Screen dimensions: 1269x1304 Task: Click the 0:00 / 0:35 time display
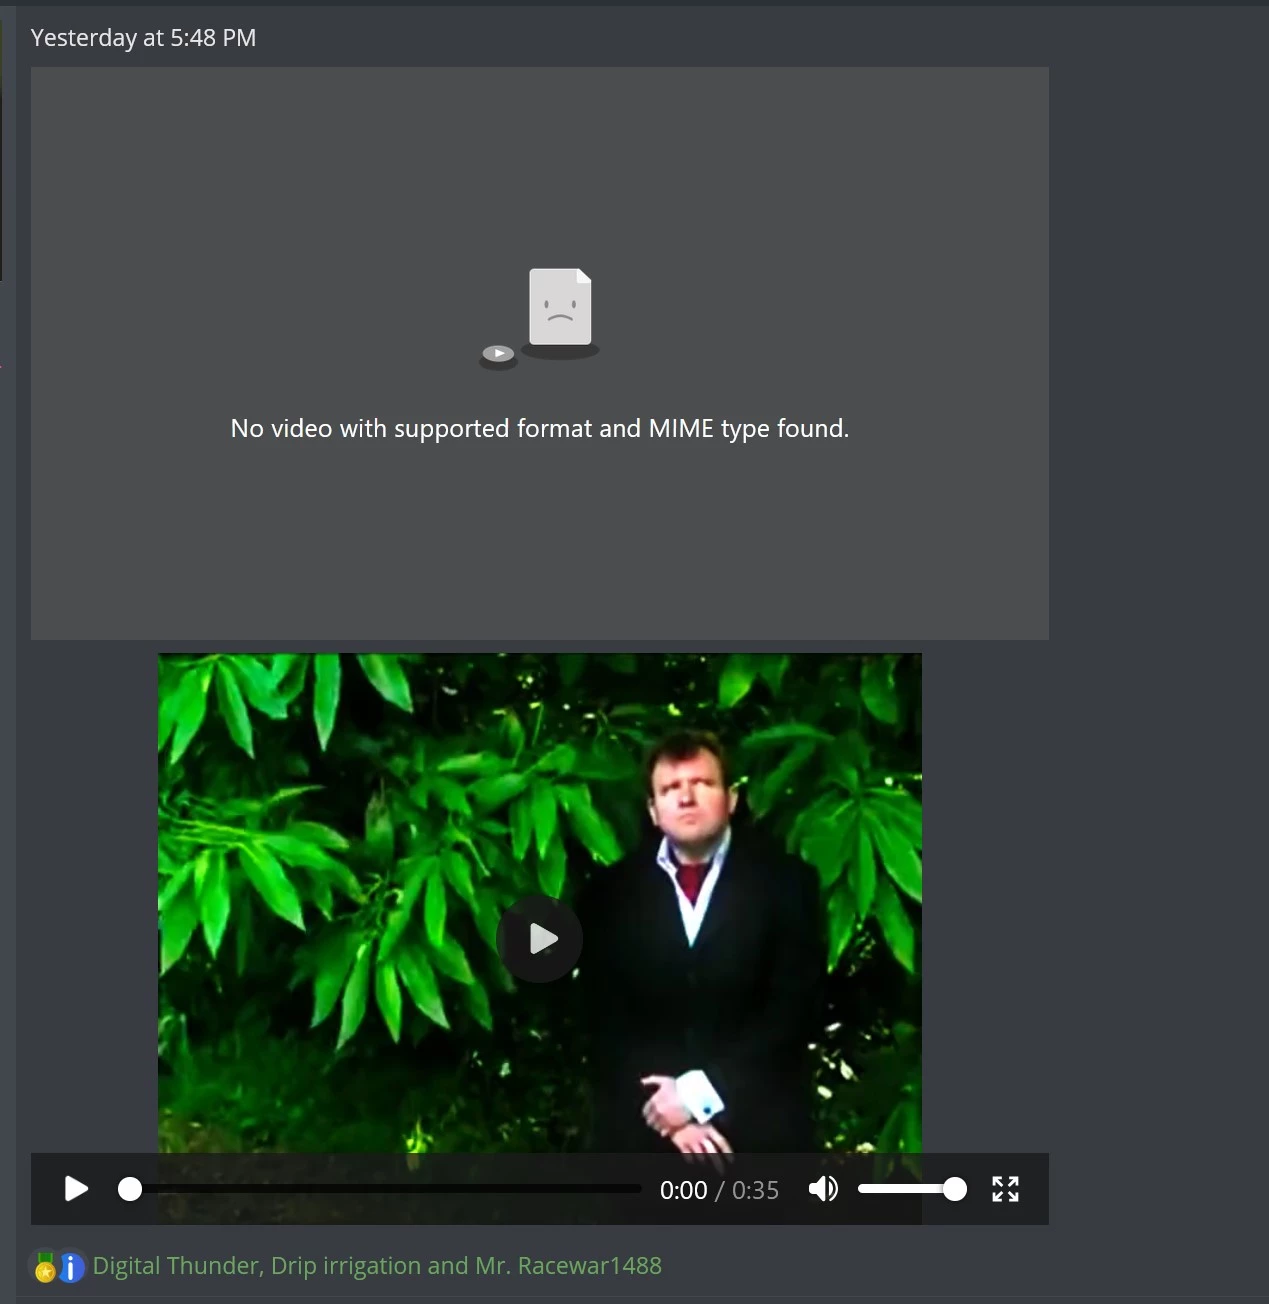[719, 1190]
